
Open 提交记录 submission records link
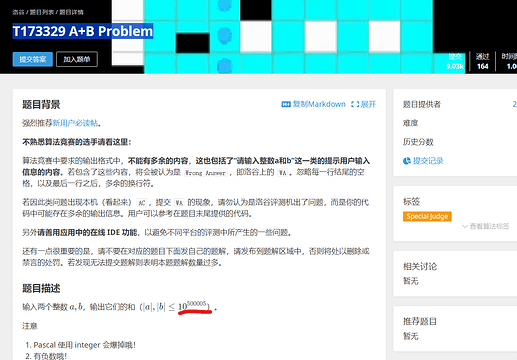coord(428,161)
